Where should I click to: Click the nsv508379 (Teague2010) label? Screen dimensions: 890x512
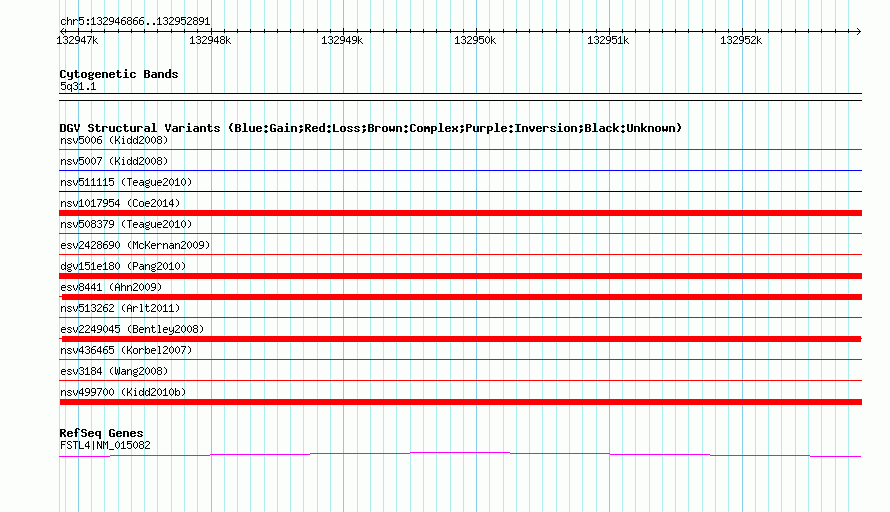pos(126,224)
